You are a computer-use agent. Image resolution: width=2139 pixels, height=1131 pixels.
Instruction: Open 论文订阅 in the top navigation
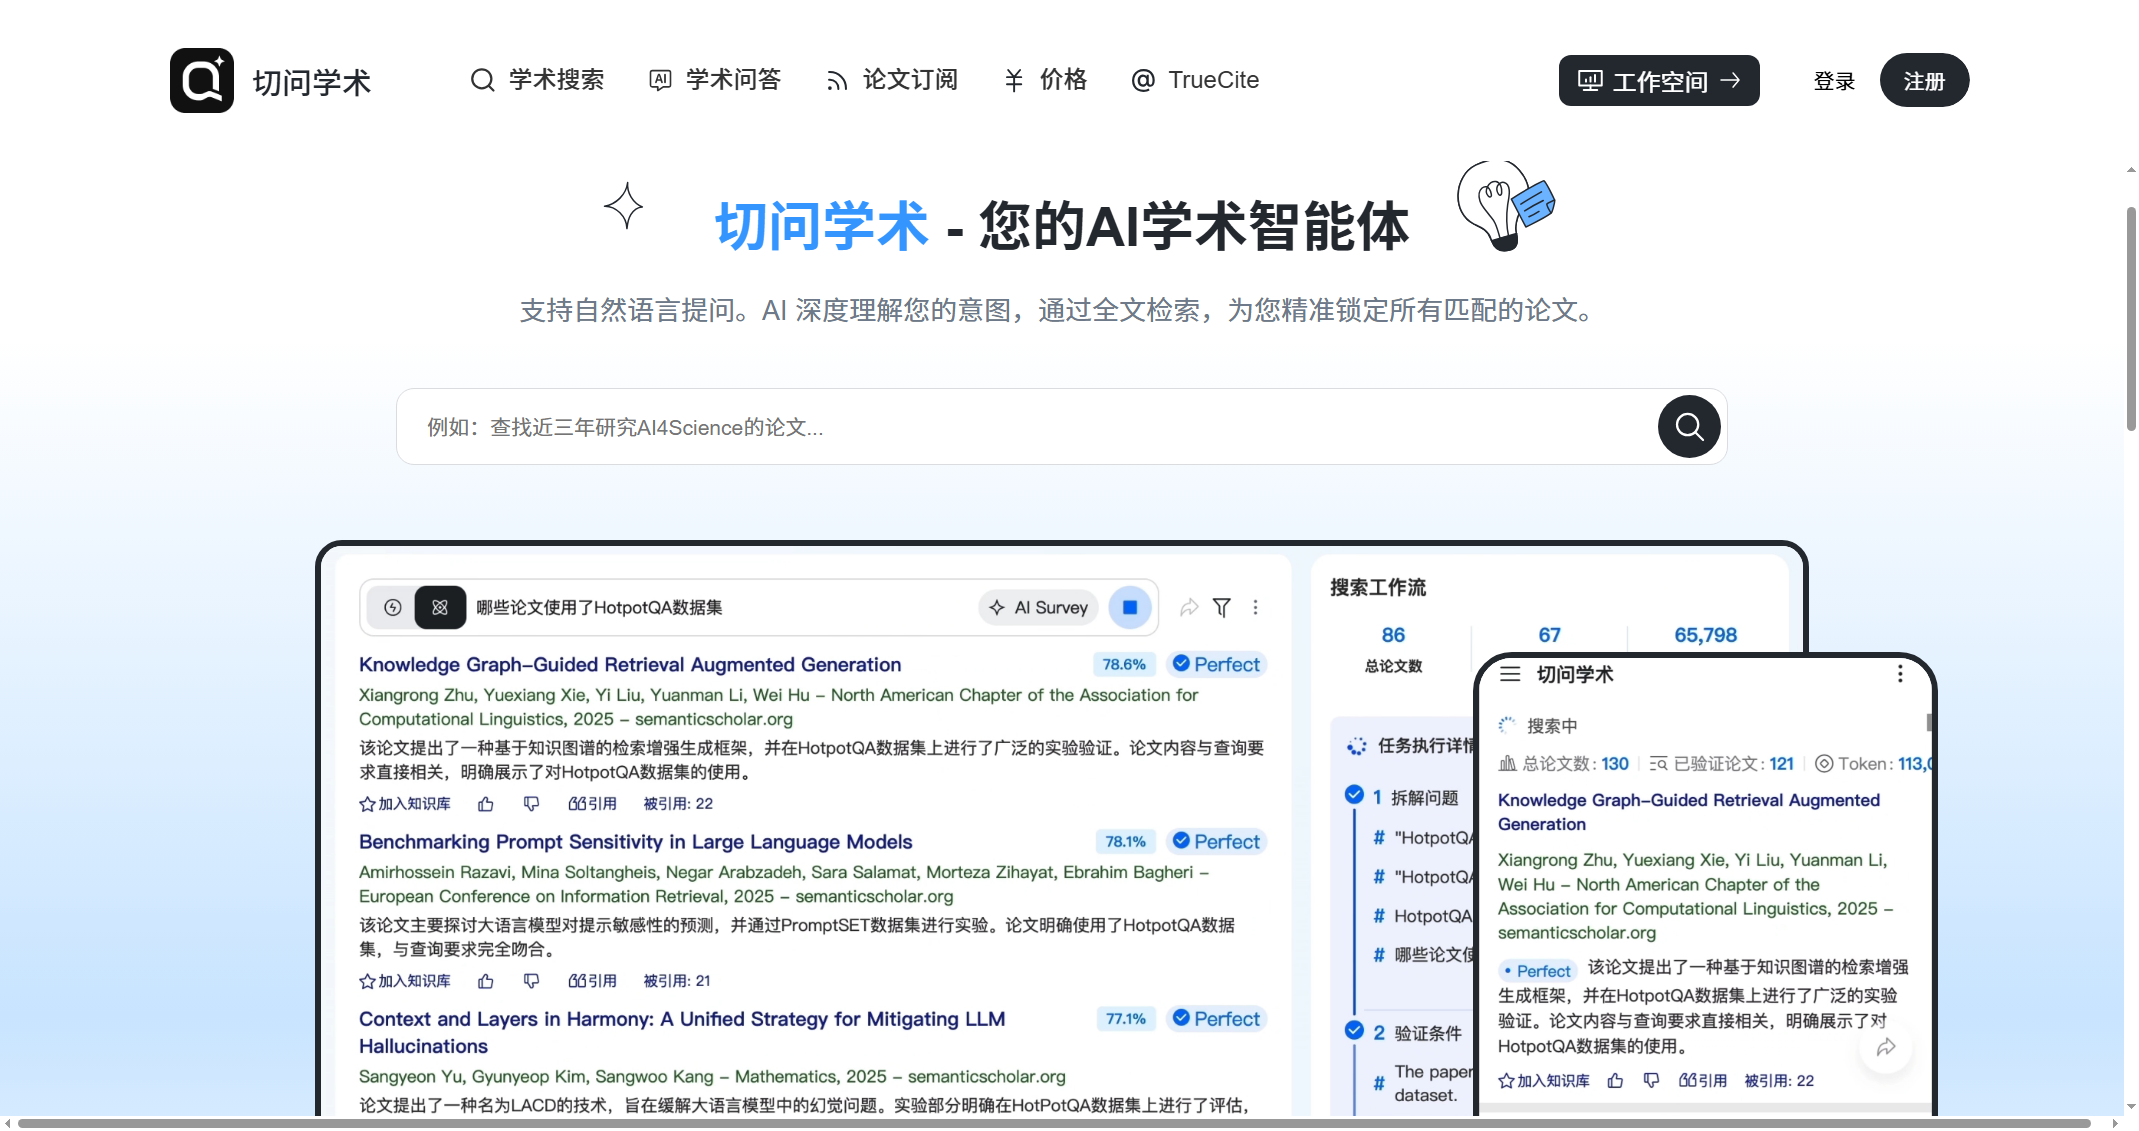[892, 80]
